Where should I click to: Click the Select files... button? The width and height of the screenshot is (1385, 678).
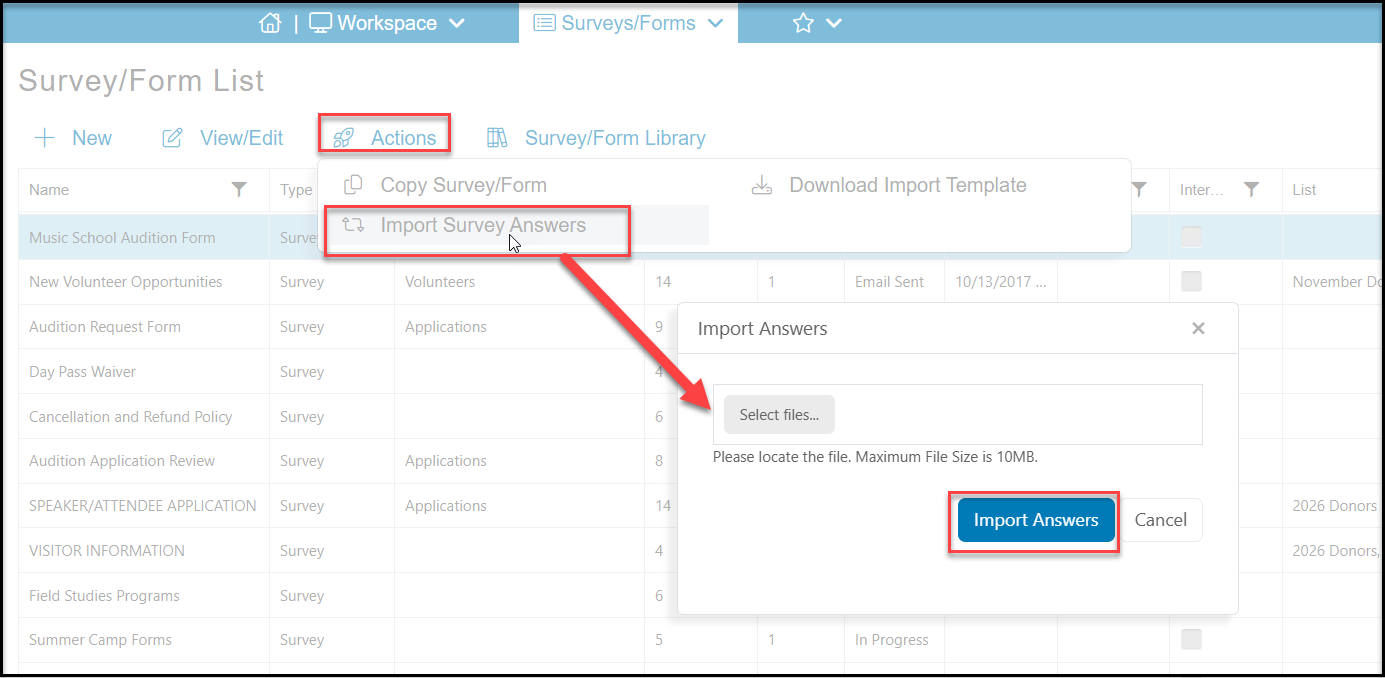779,415
